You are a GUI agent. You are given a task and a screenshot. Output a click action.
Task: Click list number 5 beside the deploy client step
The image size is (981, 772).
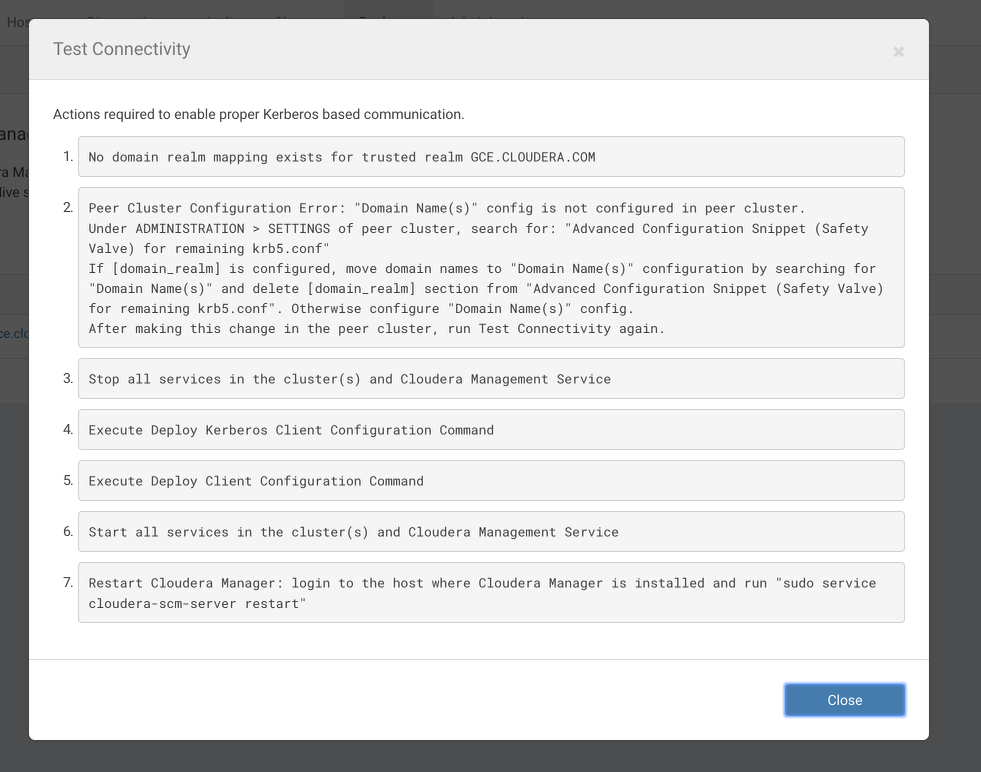coord(68,480)
